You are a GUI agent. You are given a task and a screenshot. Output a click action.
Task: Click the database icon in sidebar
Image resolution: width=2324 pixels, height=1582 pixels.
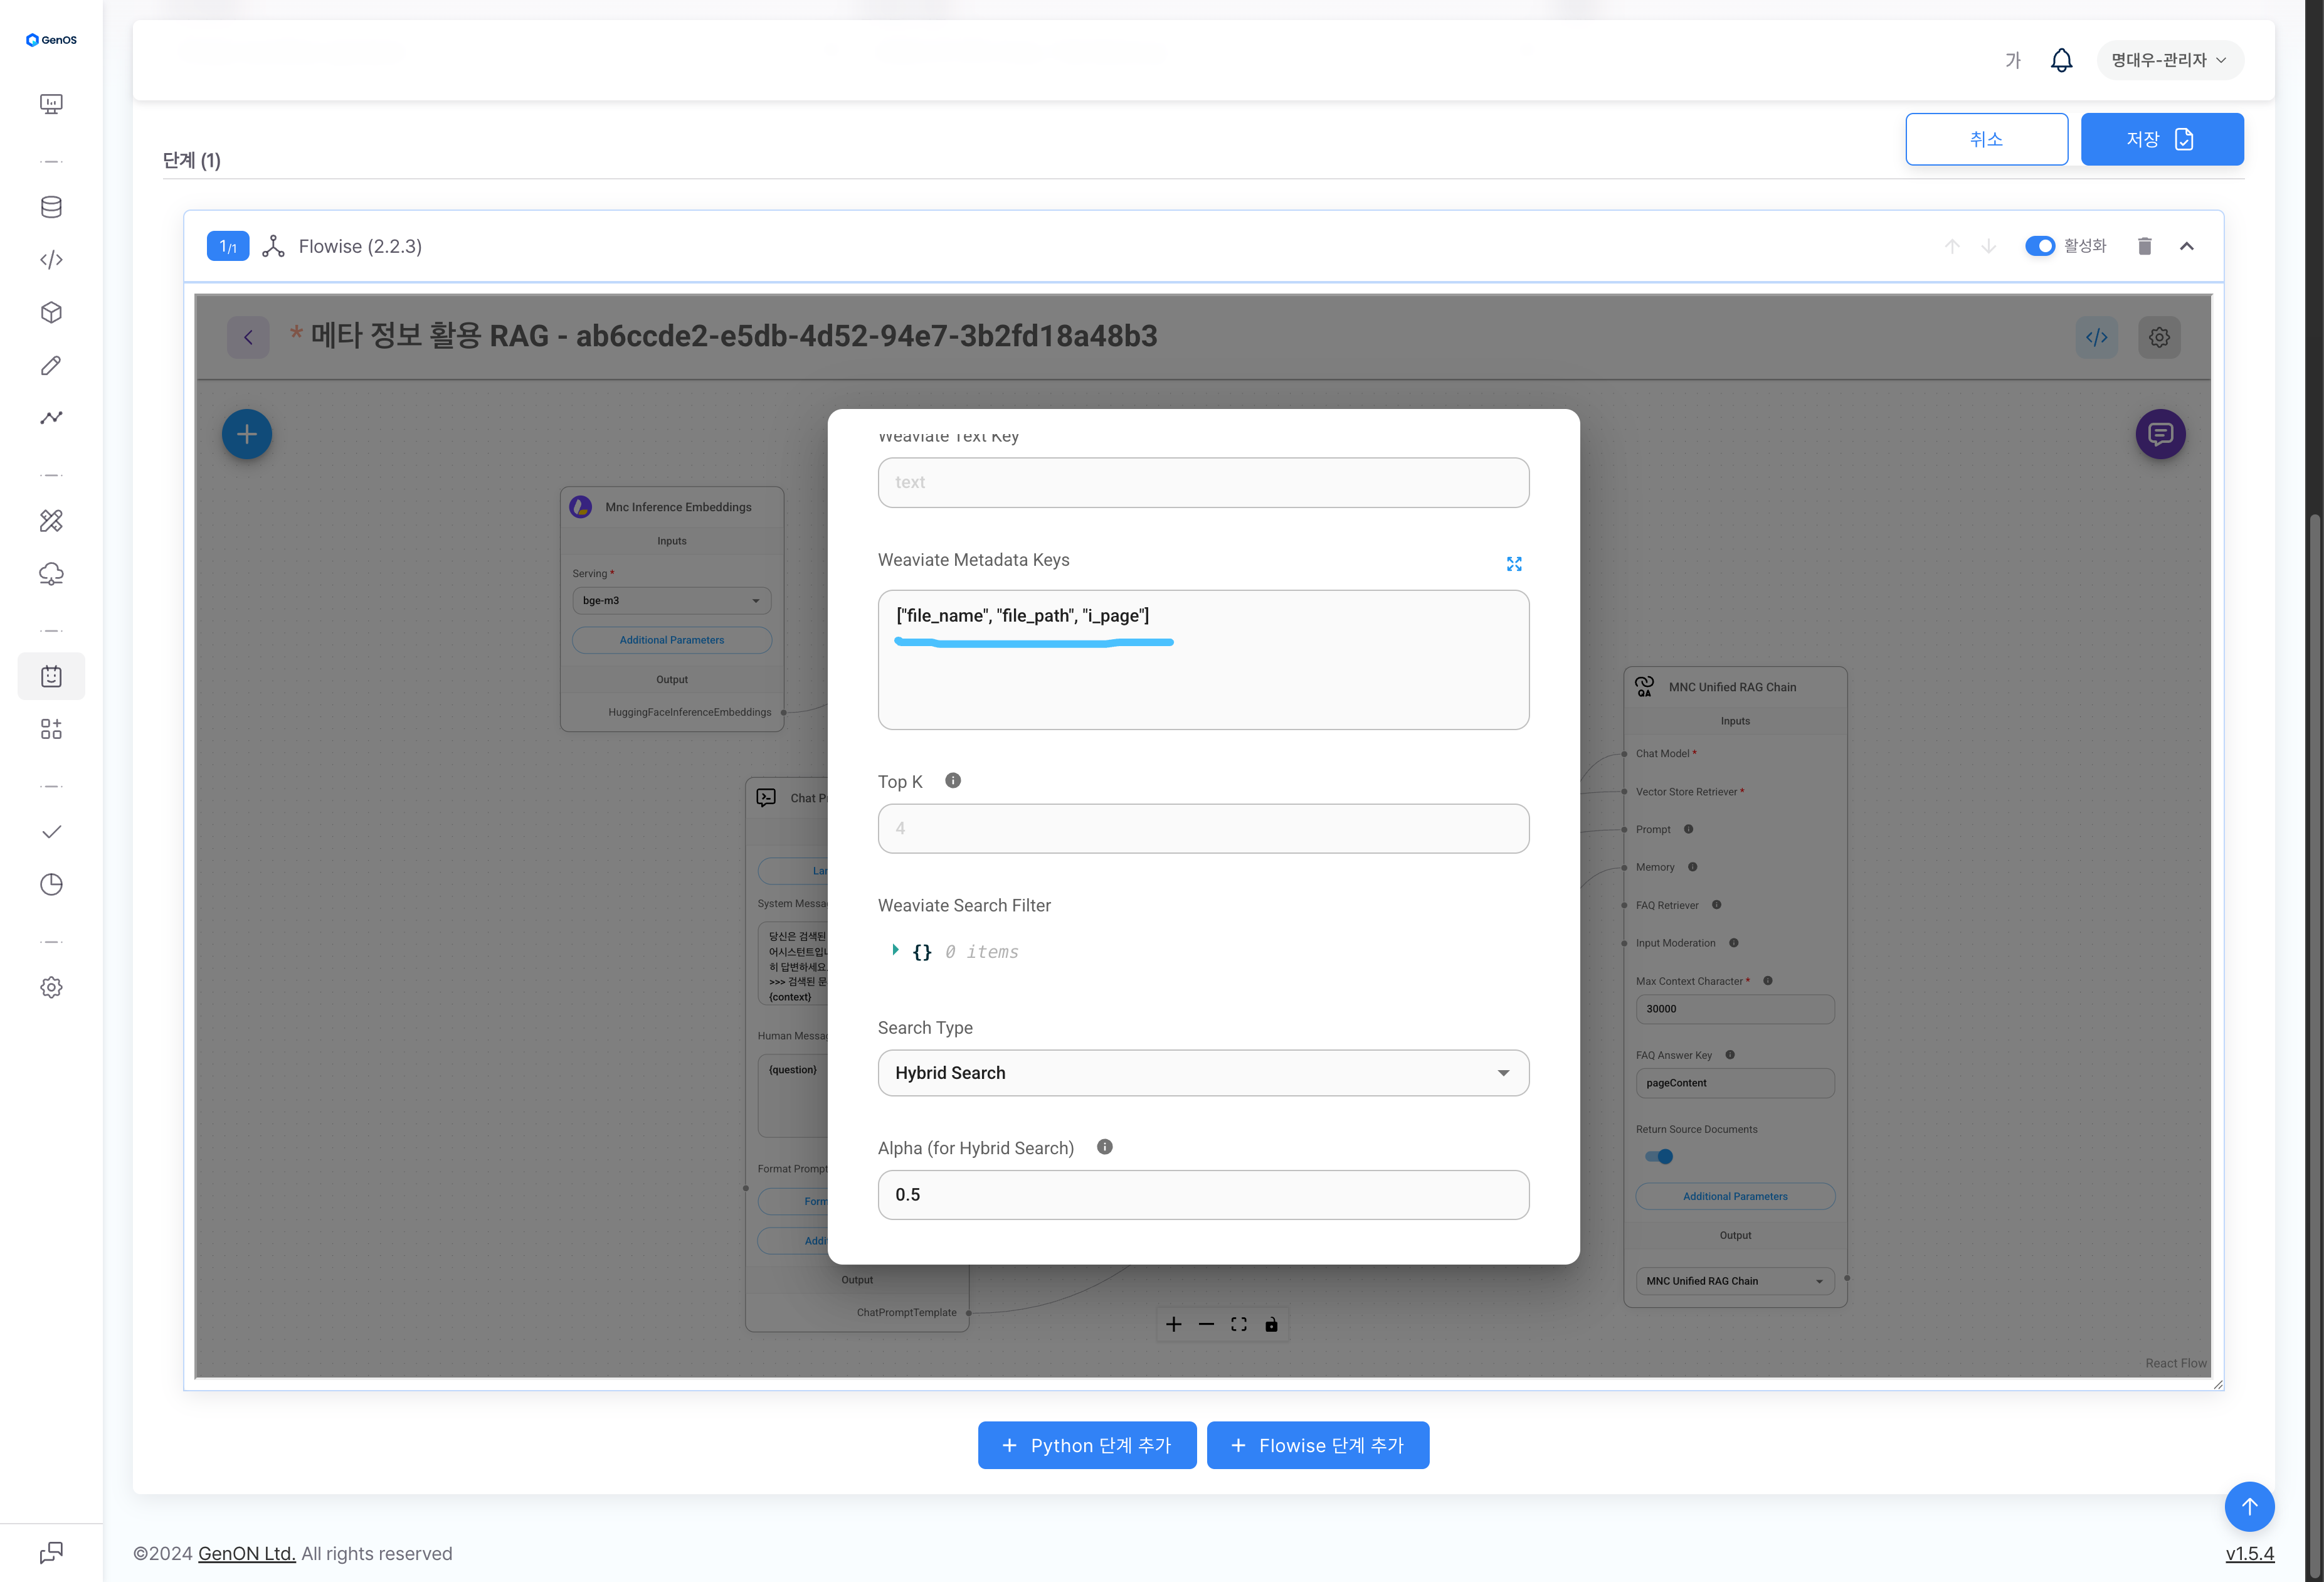(51, 207)
